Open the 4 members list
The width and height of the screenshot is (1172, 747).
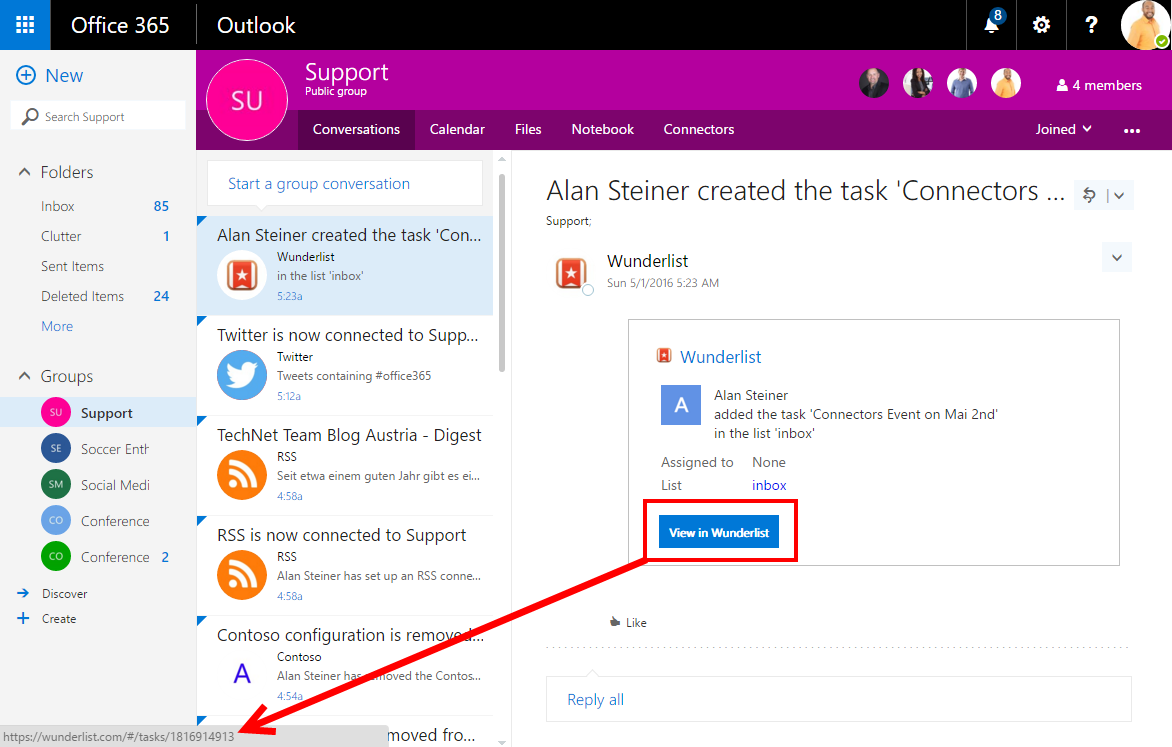1099,85
